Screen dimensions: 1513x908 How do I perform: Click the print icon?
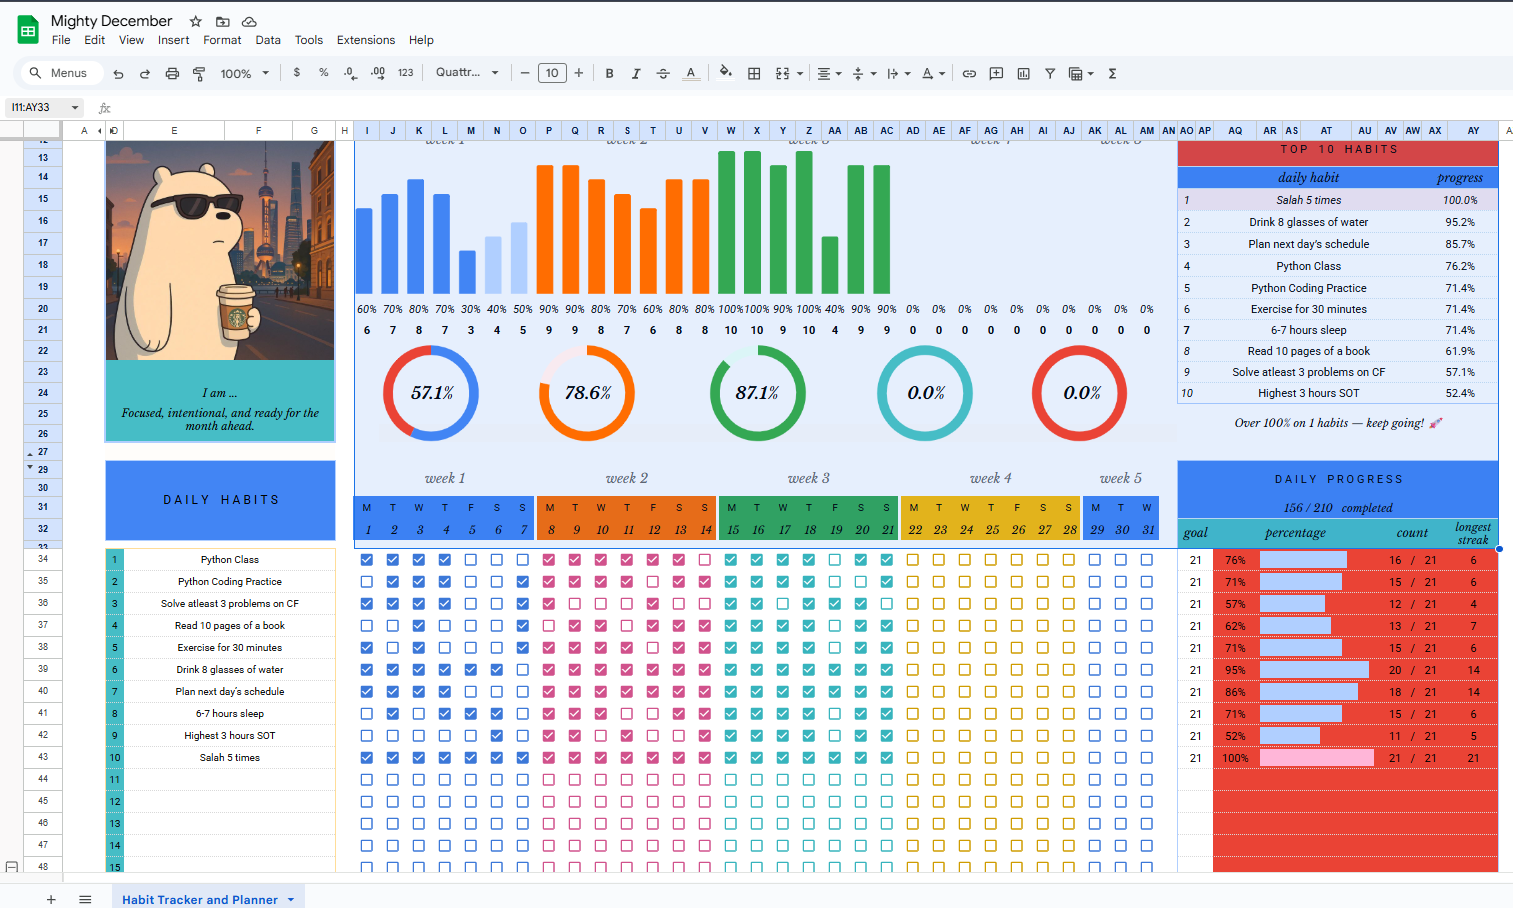click(x=172, y=73)
